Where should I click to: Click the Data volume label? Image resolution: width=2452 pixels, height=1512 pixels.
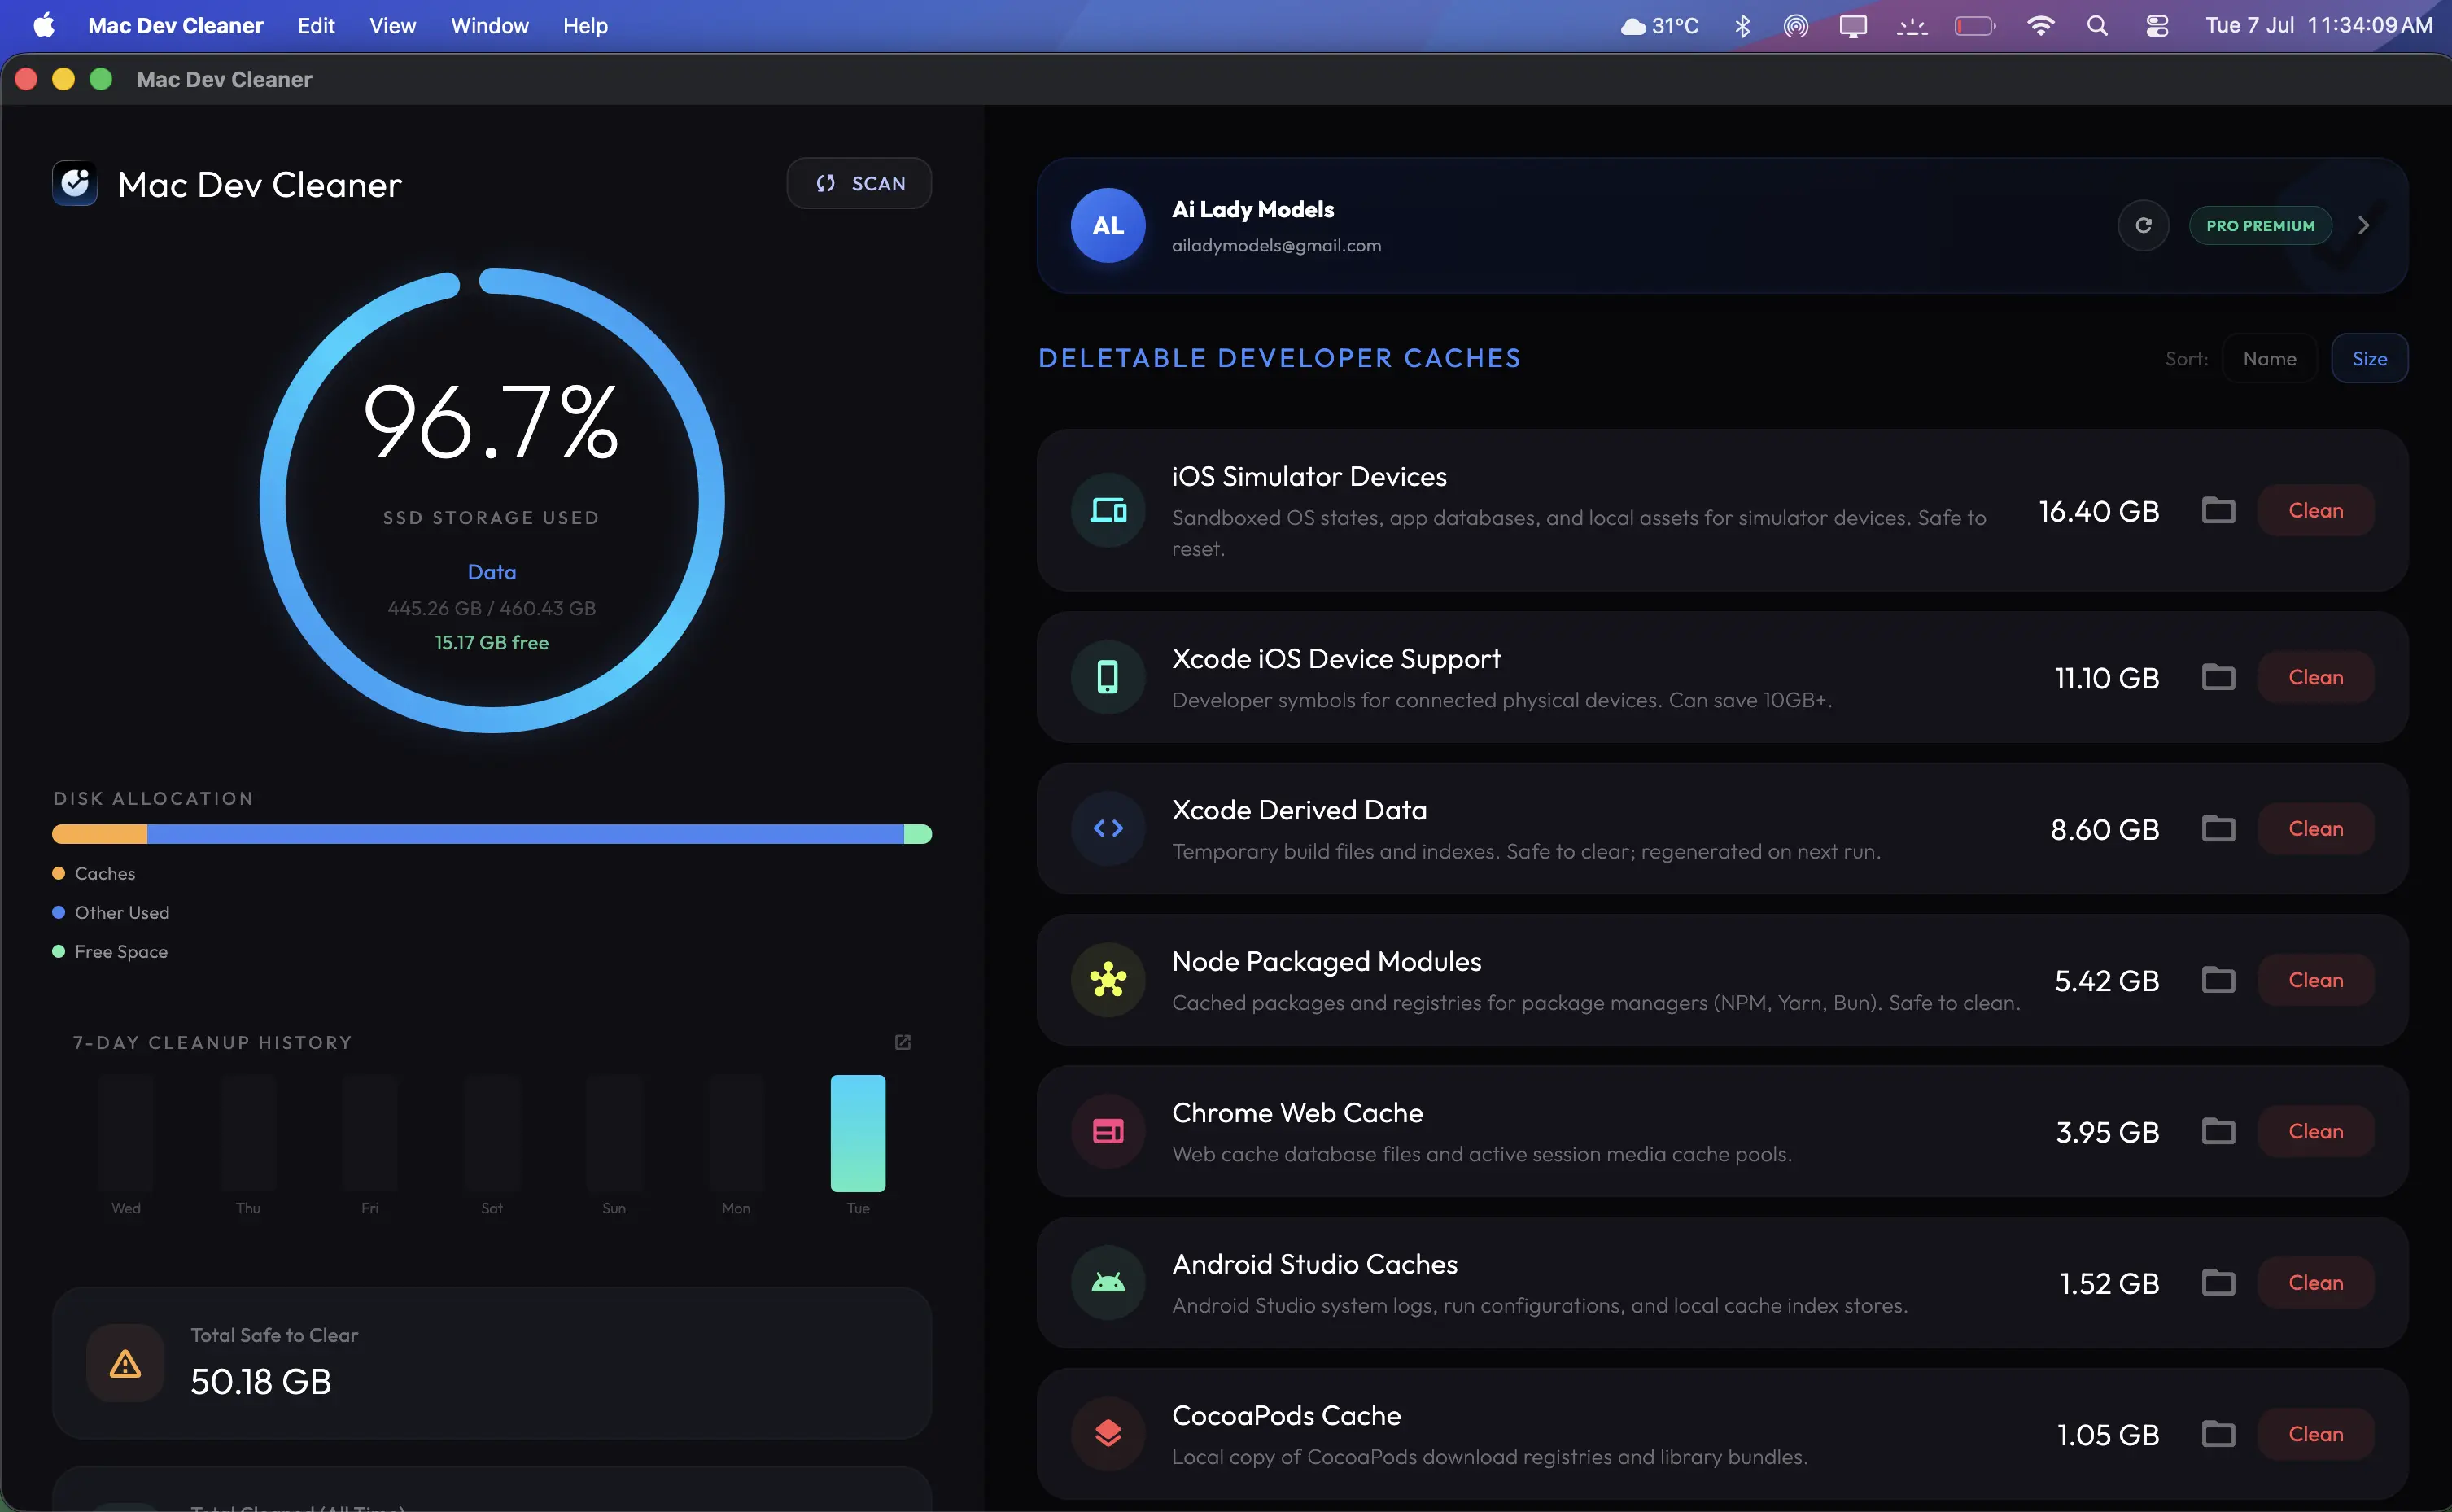pos(491,572)
